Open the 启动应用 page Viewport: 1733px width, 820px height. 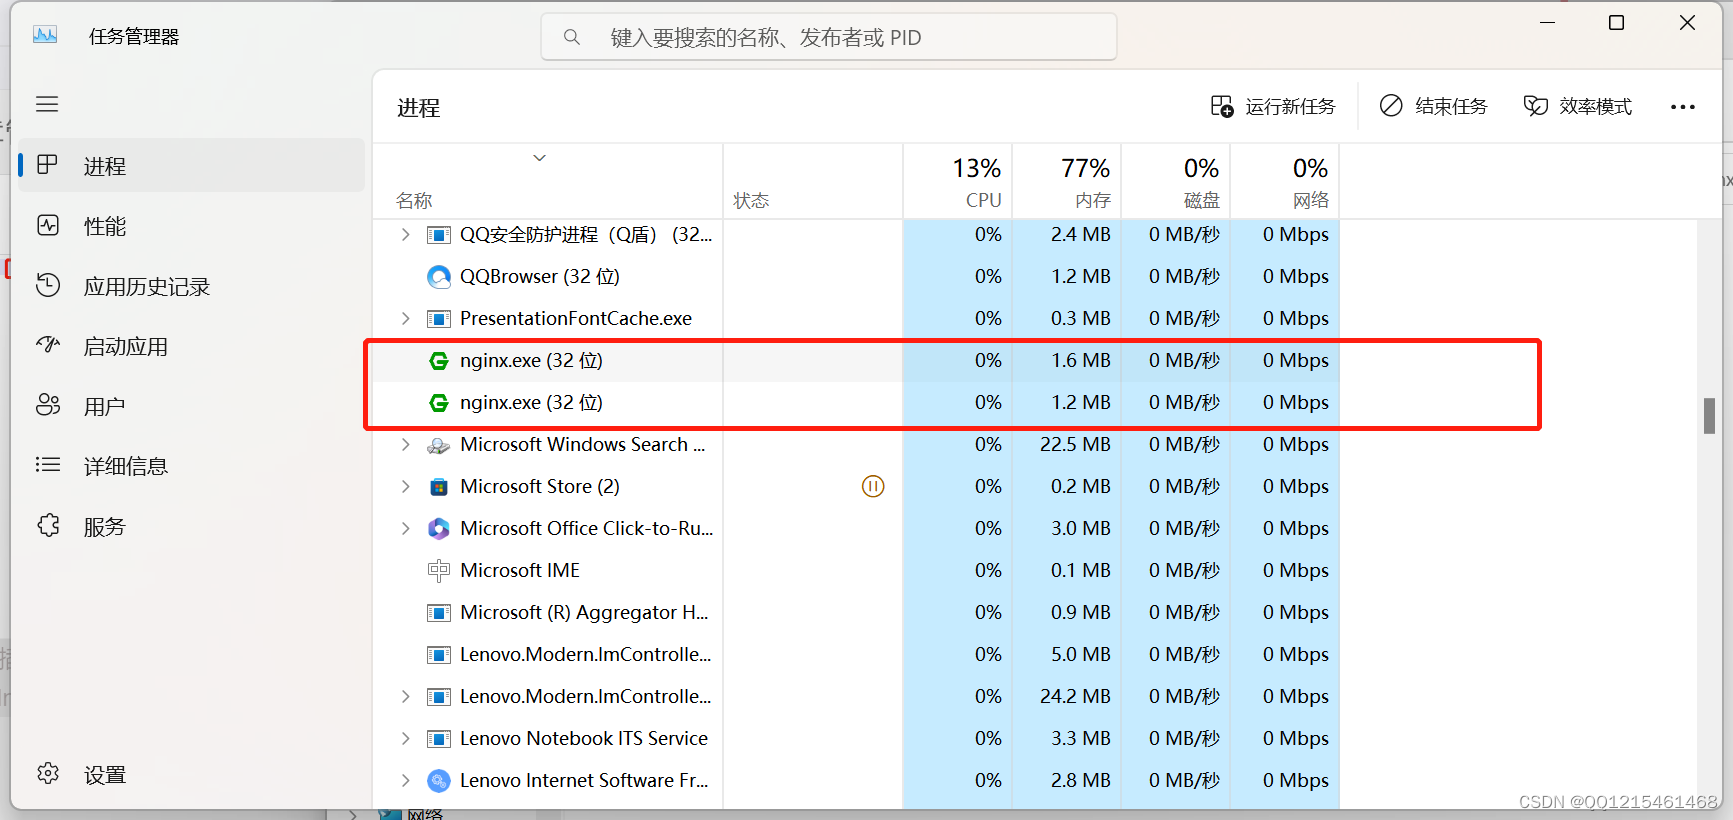coord(191,345)
